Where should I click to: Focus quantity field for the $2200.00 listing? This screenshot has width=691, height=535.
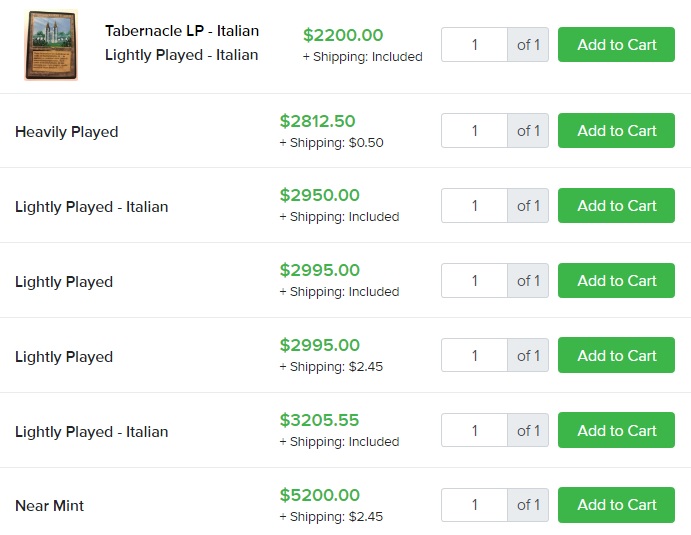475,45
